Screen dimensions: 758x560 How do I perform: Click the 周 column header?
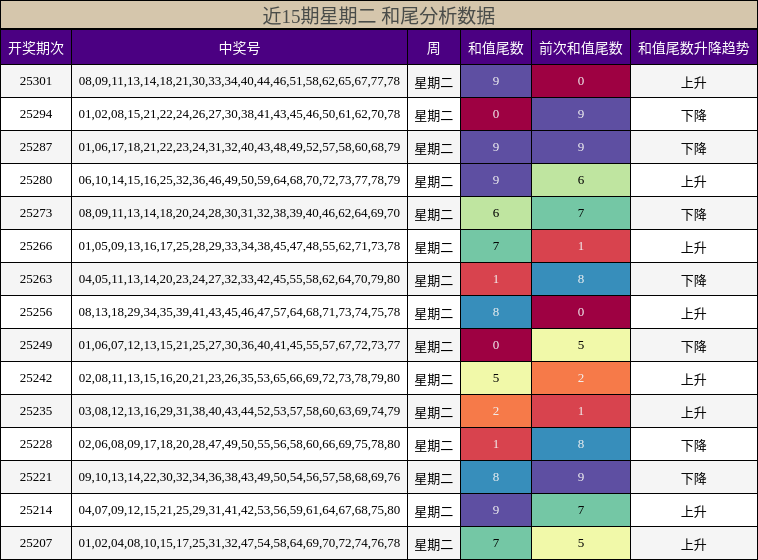tap(434, 48)
